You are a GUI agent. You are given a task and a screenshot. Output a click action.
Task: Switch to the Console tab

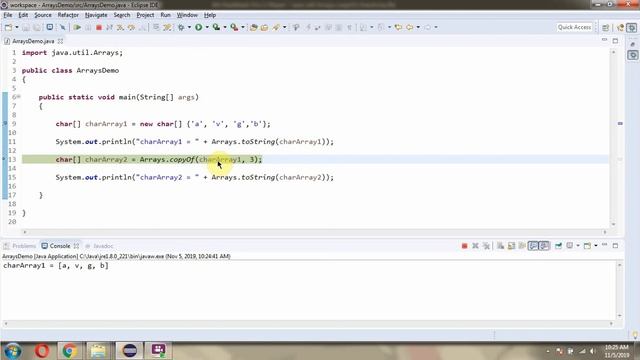[60, 246]
